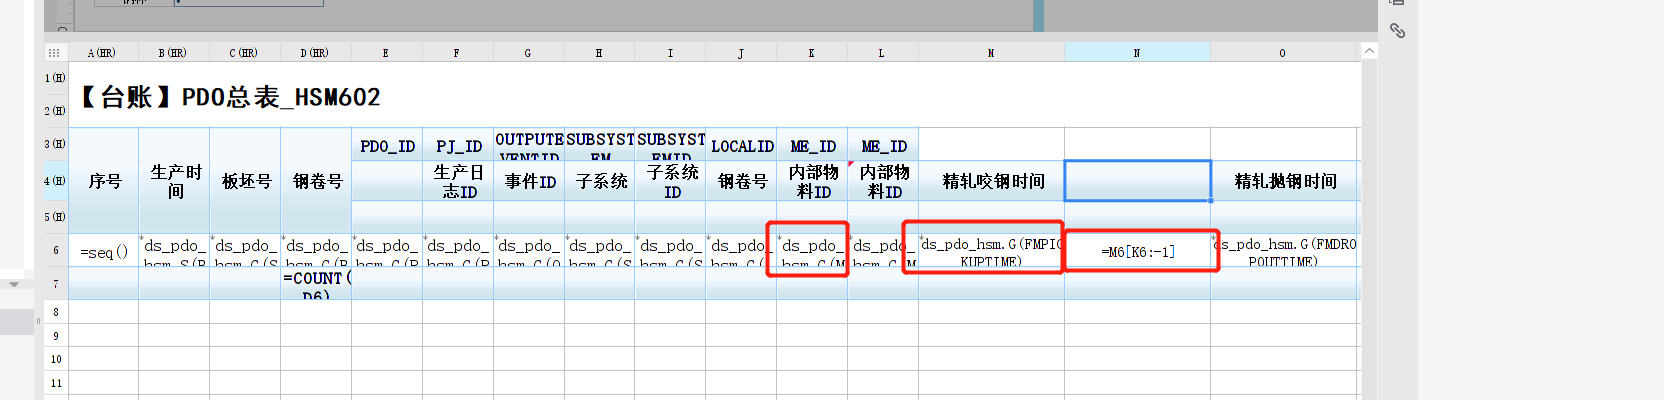This screenshot has width=1664, height=400.
Task: Select column header G
Action: coord(528,53)
